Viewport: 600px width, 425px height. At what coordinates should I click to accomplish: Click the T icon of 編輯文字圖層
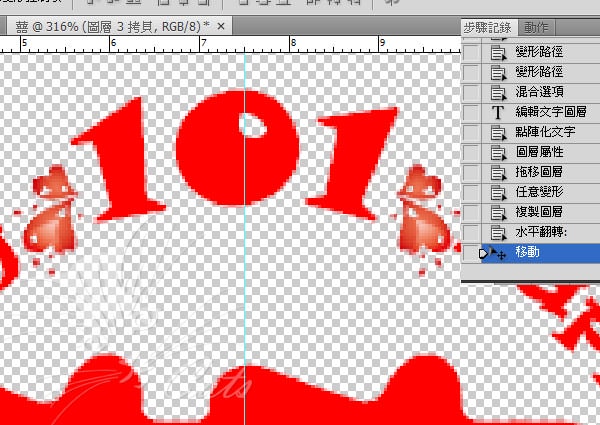click(x=497, y=112)
